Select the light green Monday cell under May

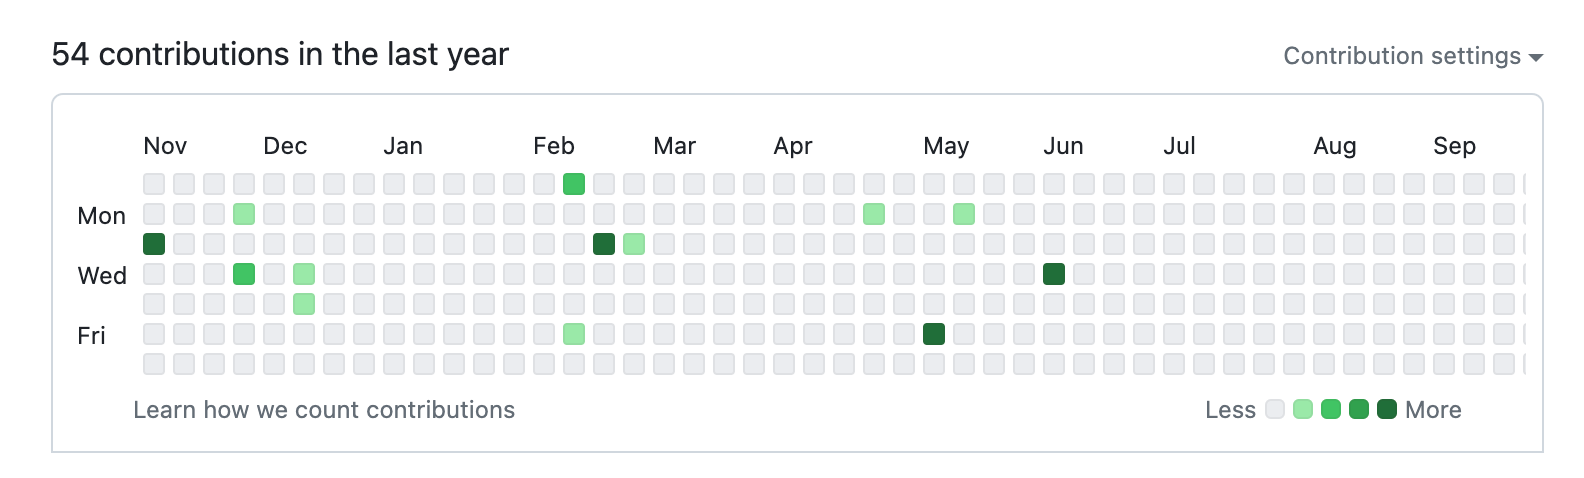(964, 214)
